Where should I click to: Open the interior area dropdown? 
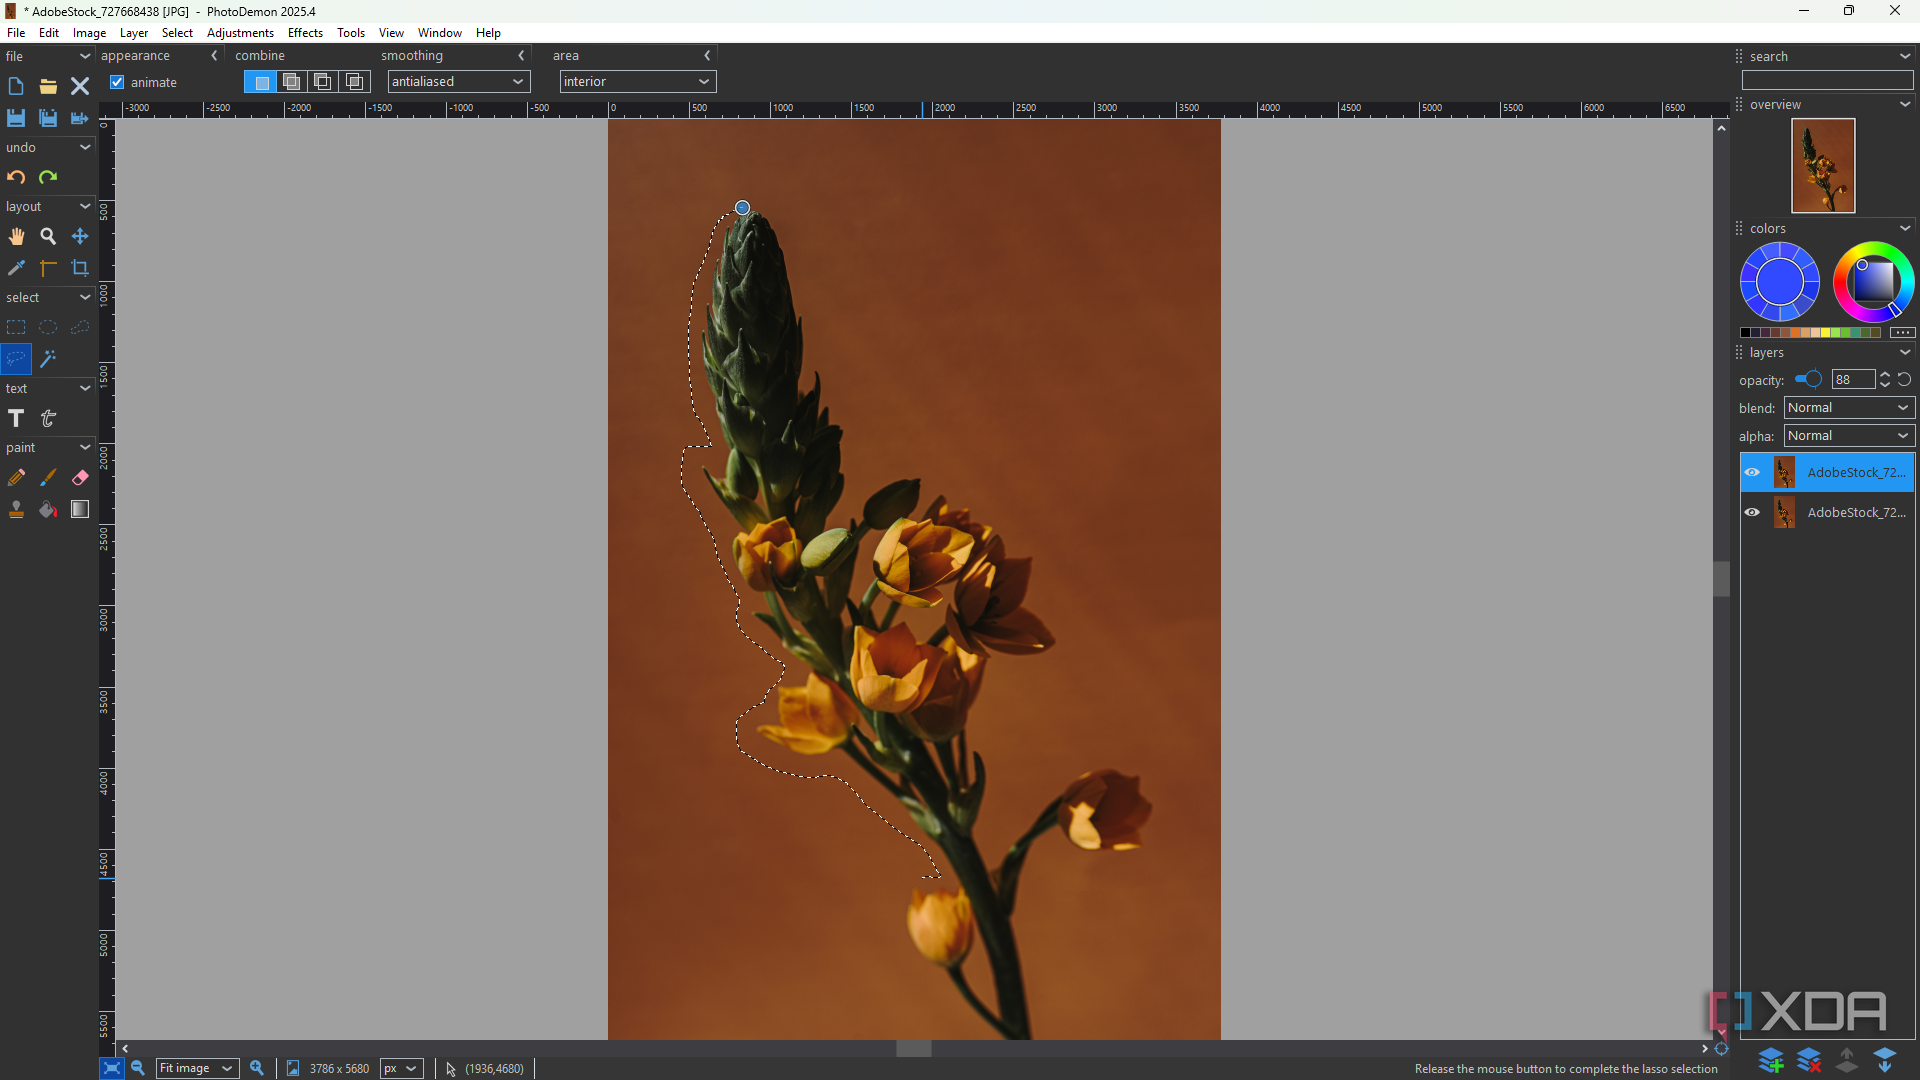point(637,82)
